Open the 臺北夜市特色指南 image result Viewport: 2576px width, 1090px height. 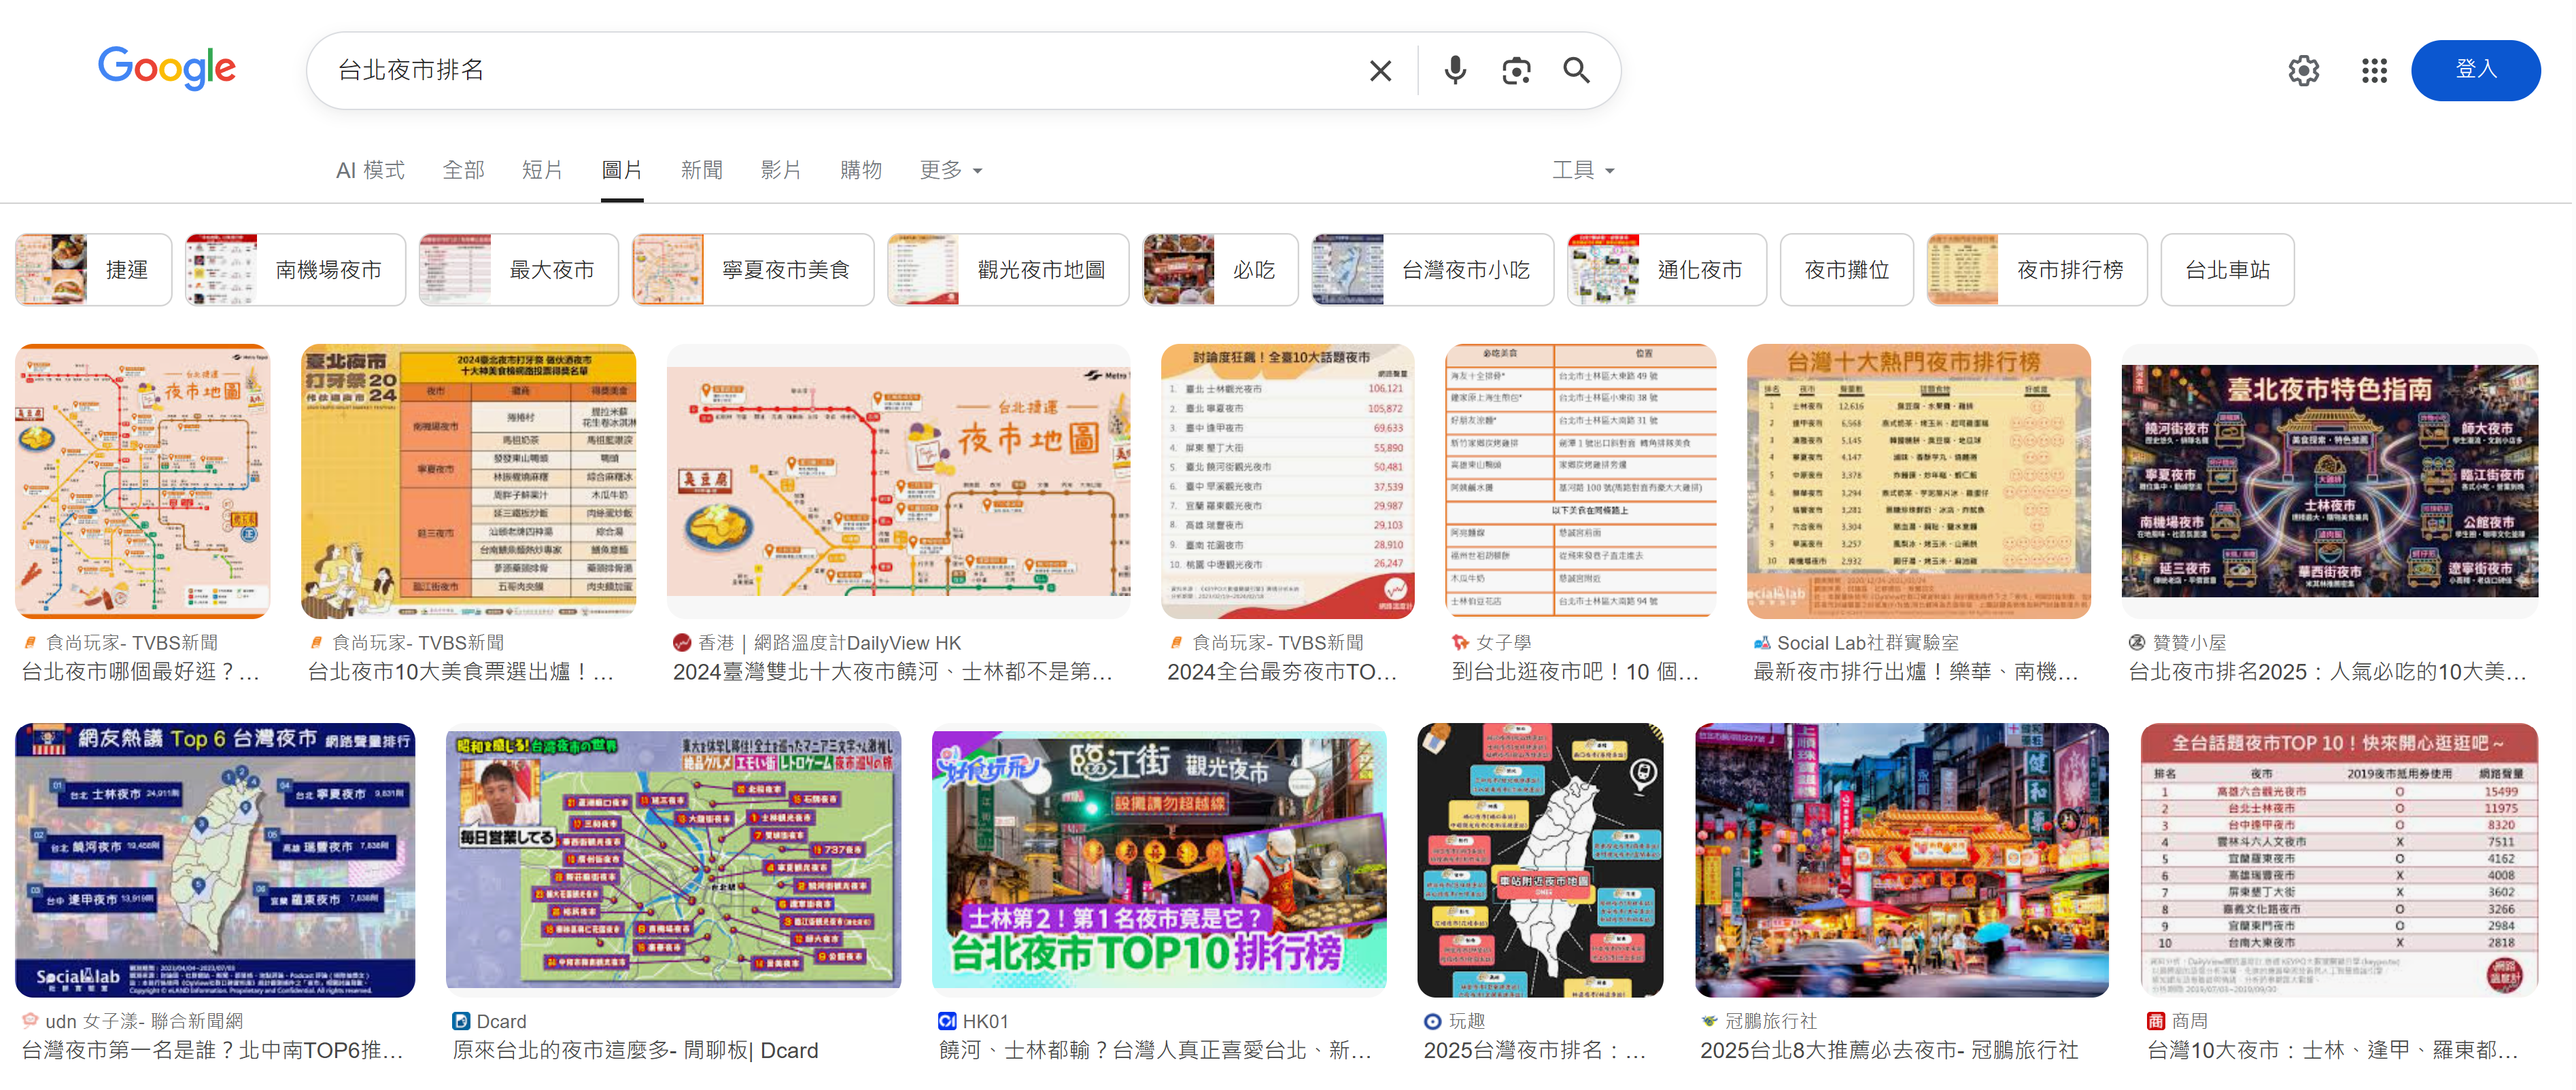click(x=2329, y=480)
